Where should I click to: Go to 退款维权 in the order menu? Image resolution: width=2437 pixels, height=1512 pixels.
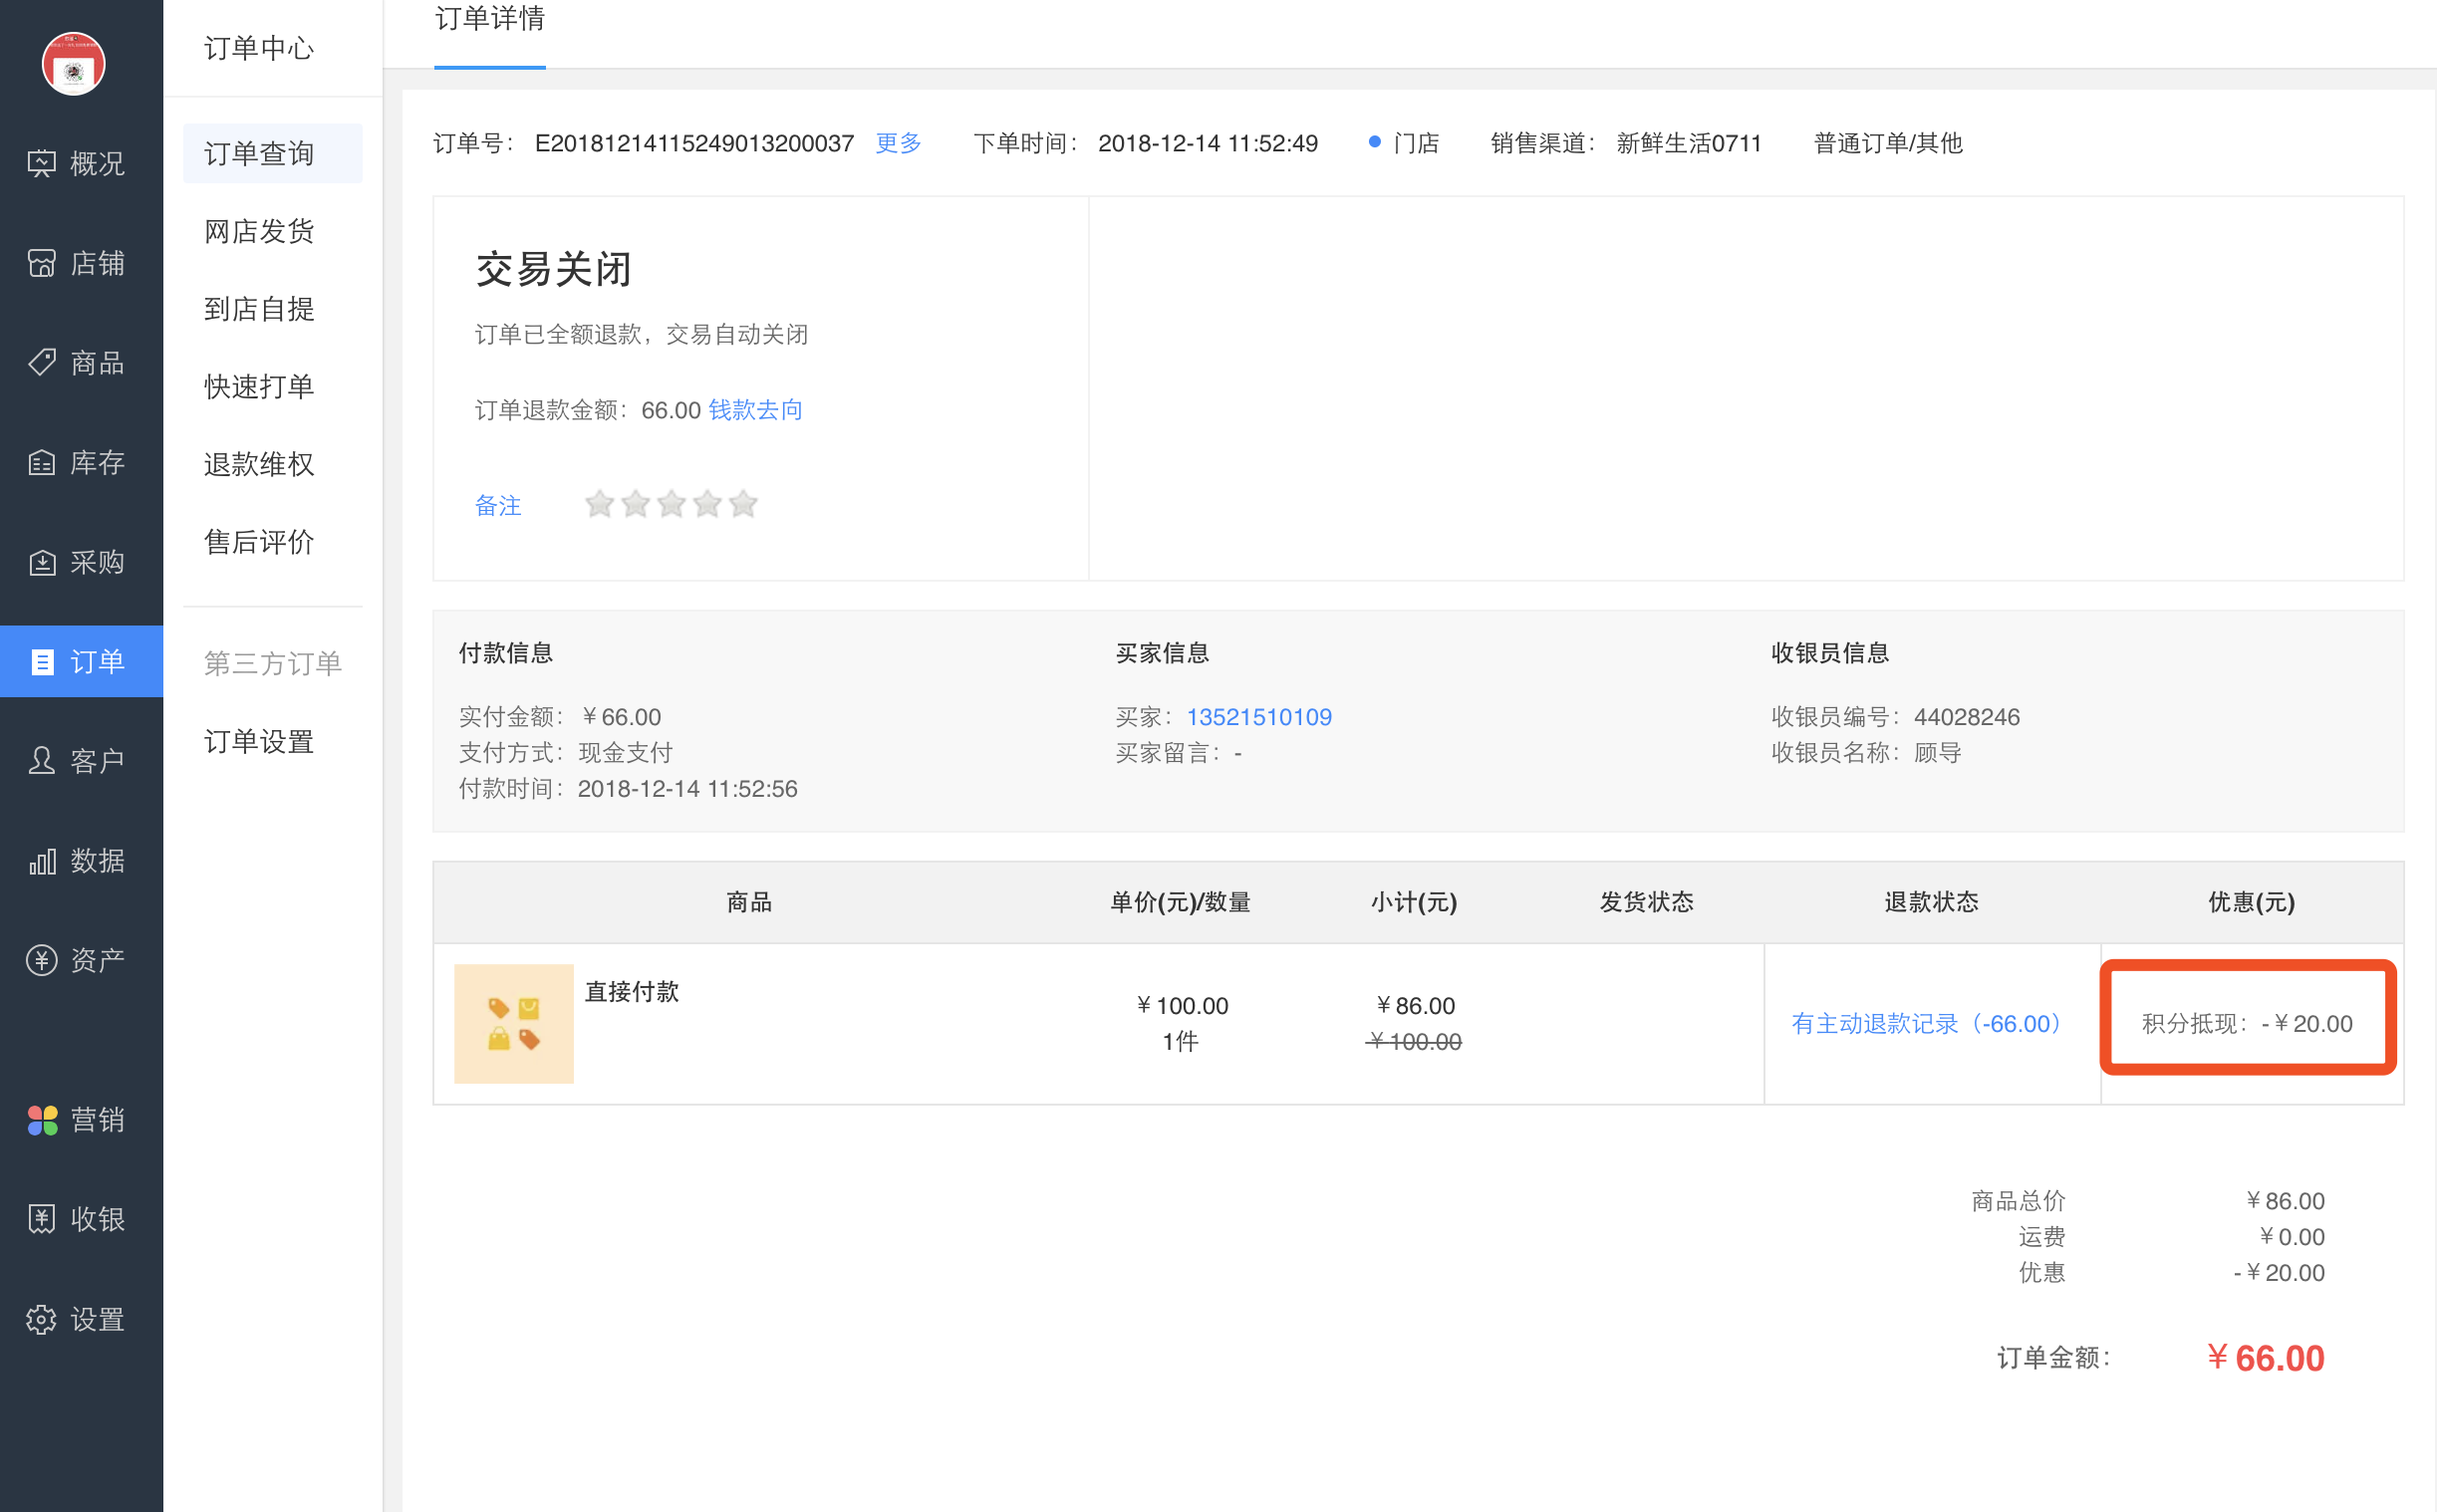click(x=258, y=464)
